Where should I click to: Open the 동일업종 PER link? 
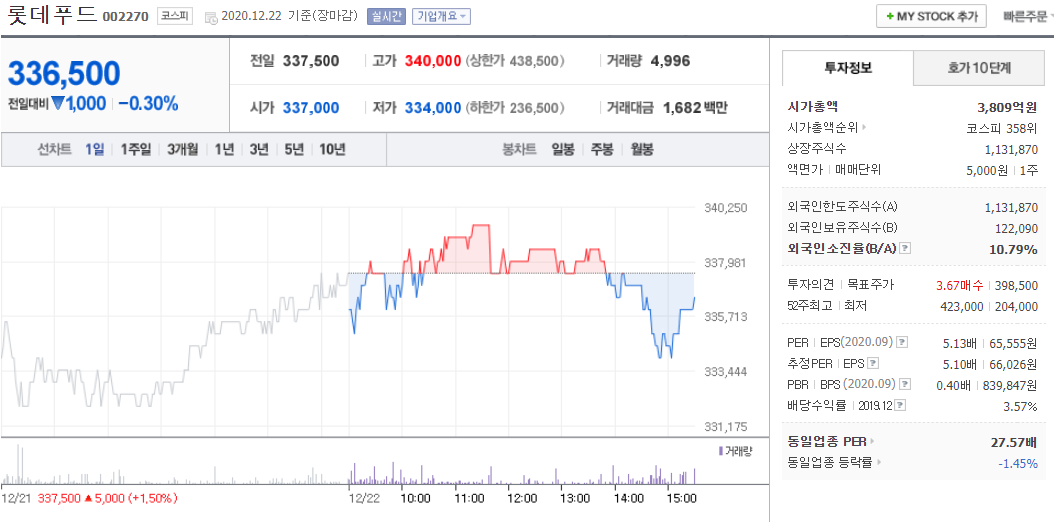(x=827, y=441)
